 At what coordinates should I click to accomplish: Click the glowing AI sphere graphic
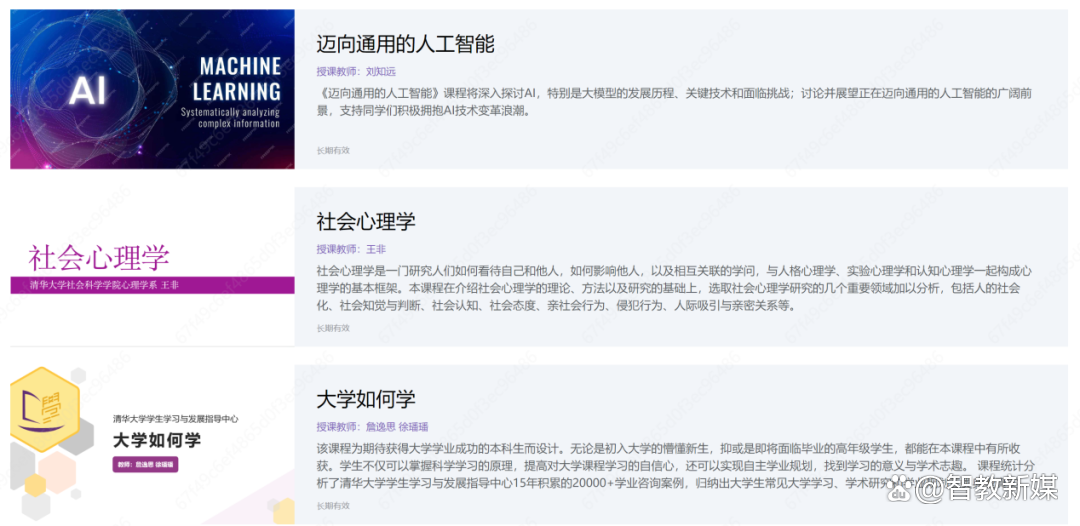[88, 91]
